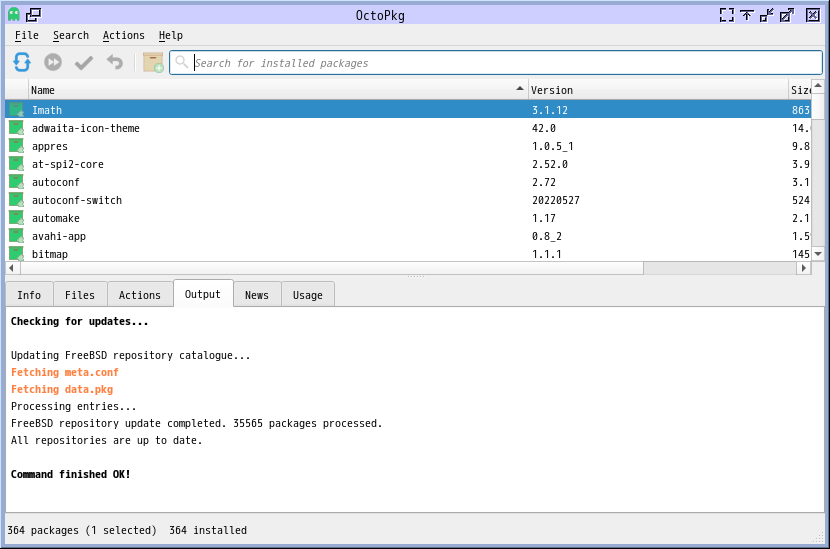
Task: Click the Check updates sync icon
Action: (x=22, y=62)
